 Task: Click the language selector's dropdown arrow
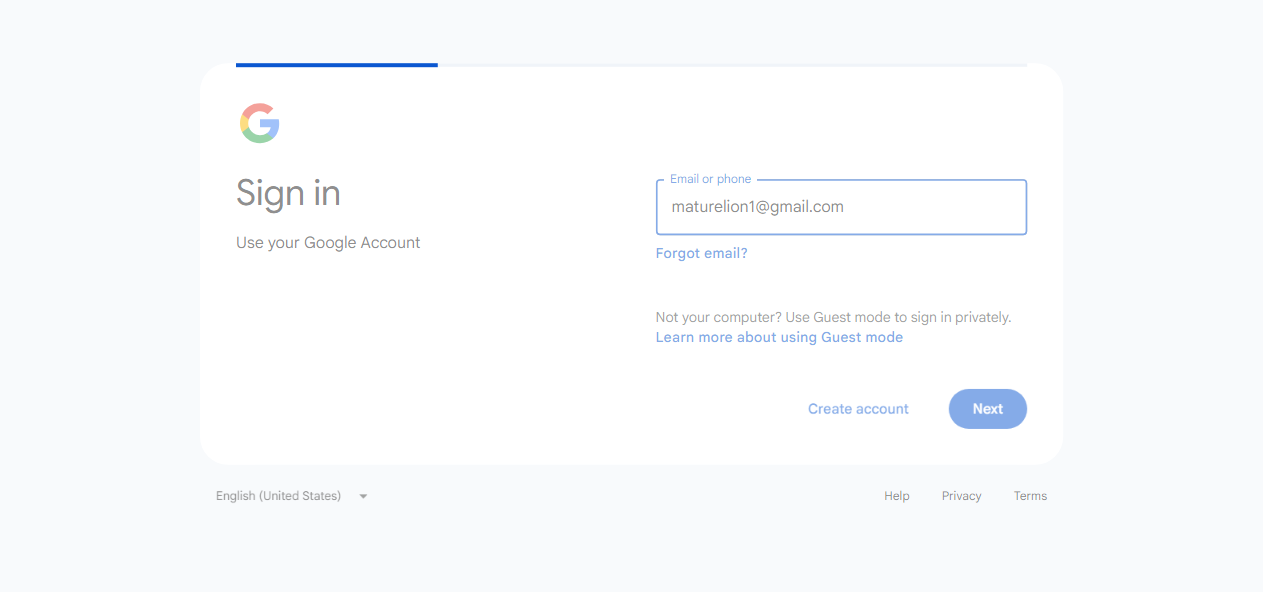point(363,496)
